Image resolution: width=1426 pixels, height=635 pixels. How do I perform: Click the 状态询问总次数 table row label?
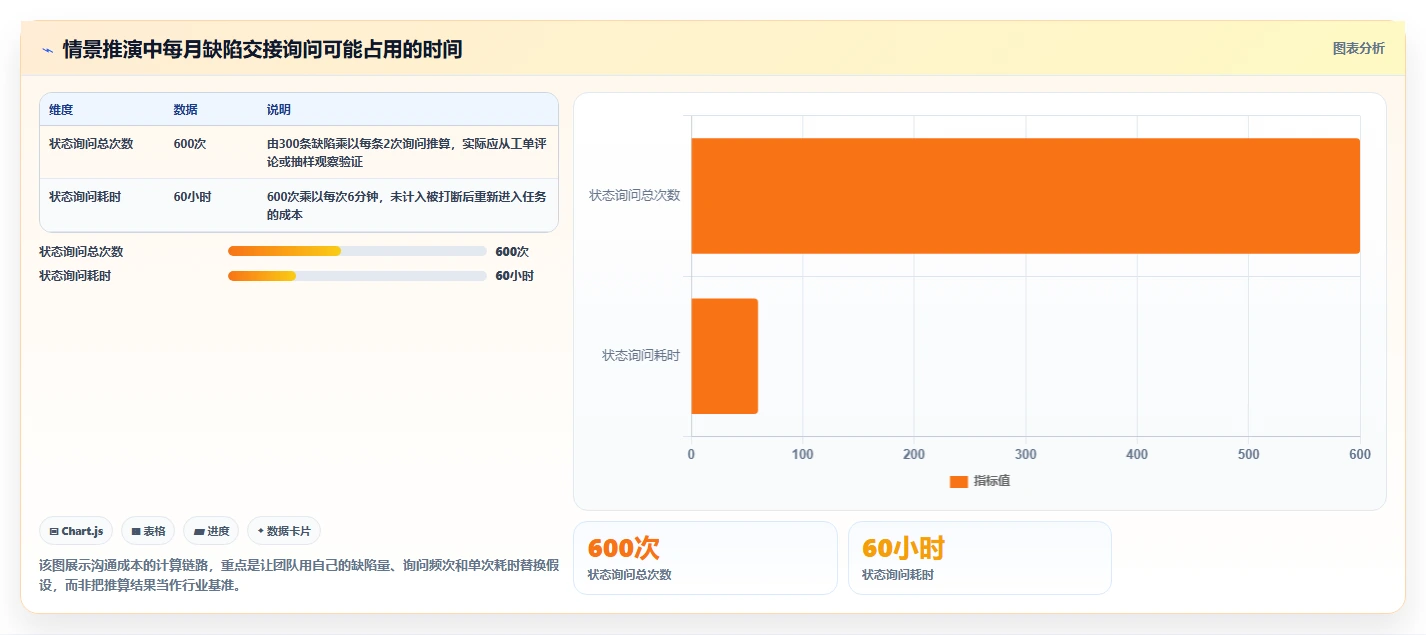(91, 144)
